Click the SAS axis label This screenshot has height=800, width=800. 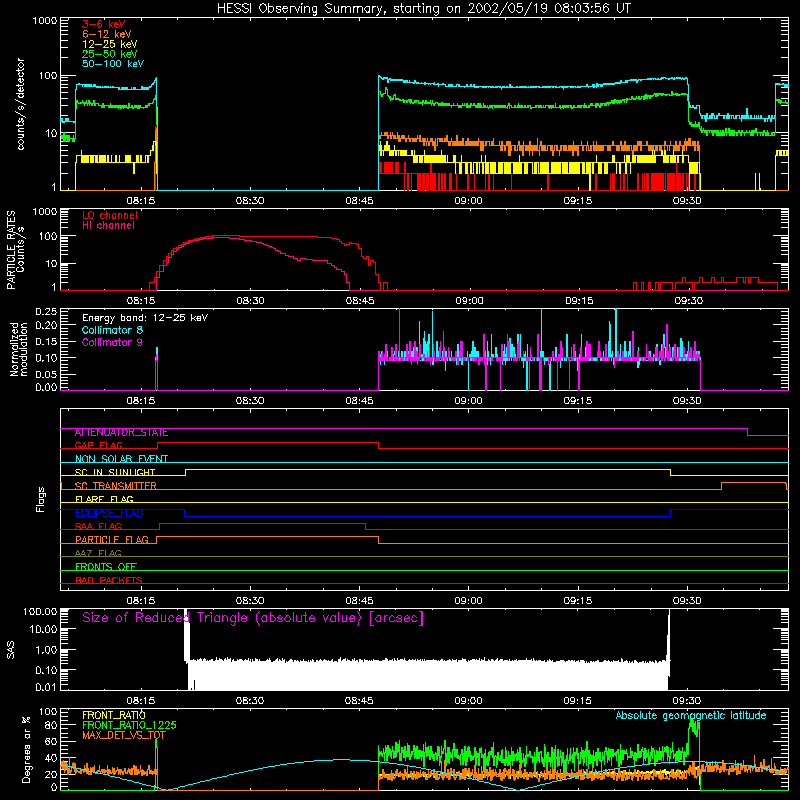[11, 650]
